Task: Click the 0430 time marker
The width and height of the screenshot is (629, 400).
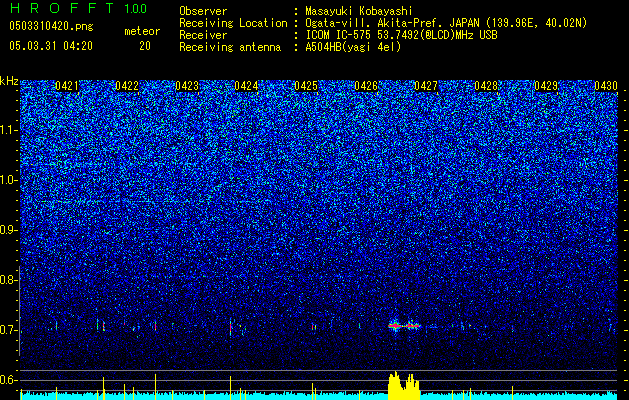Action: 606,86
